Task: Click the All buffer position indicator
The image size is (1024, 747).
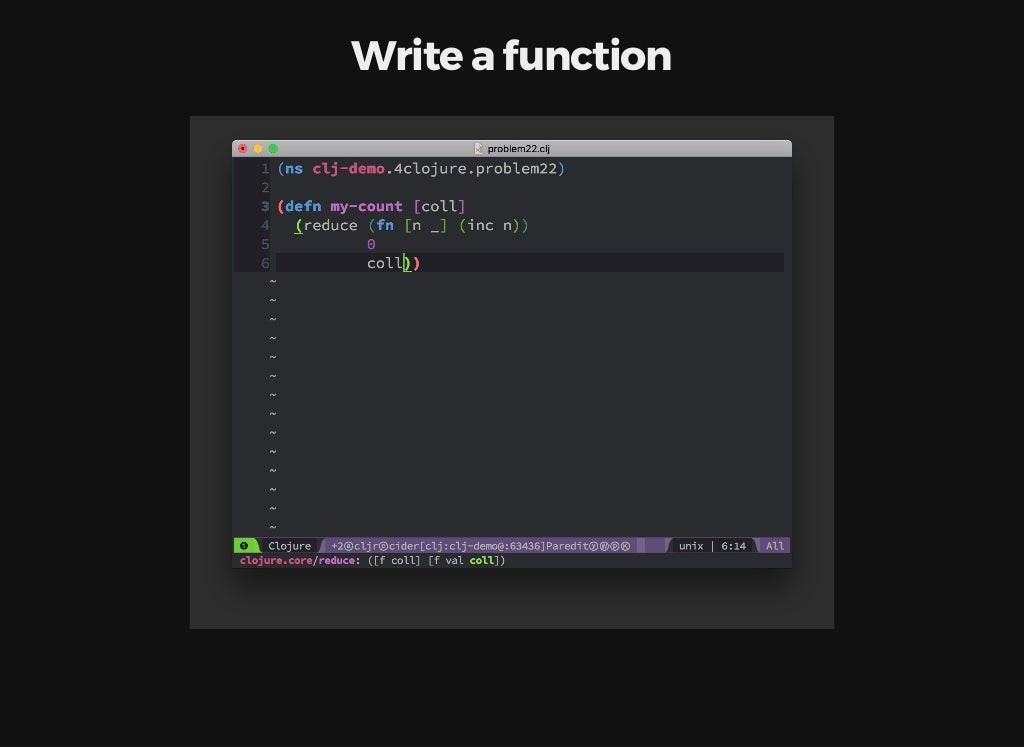Action: point(775,546)
